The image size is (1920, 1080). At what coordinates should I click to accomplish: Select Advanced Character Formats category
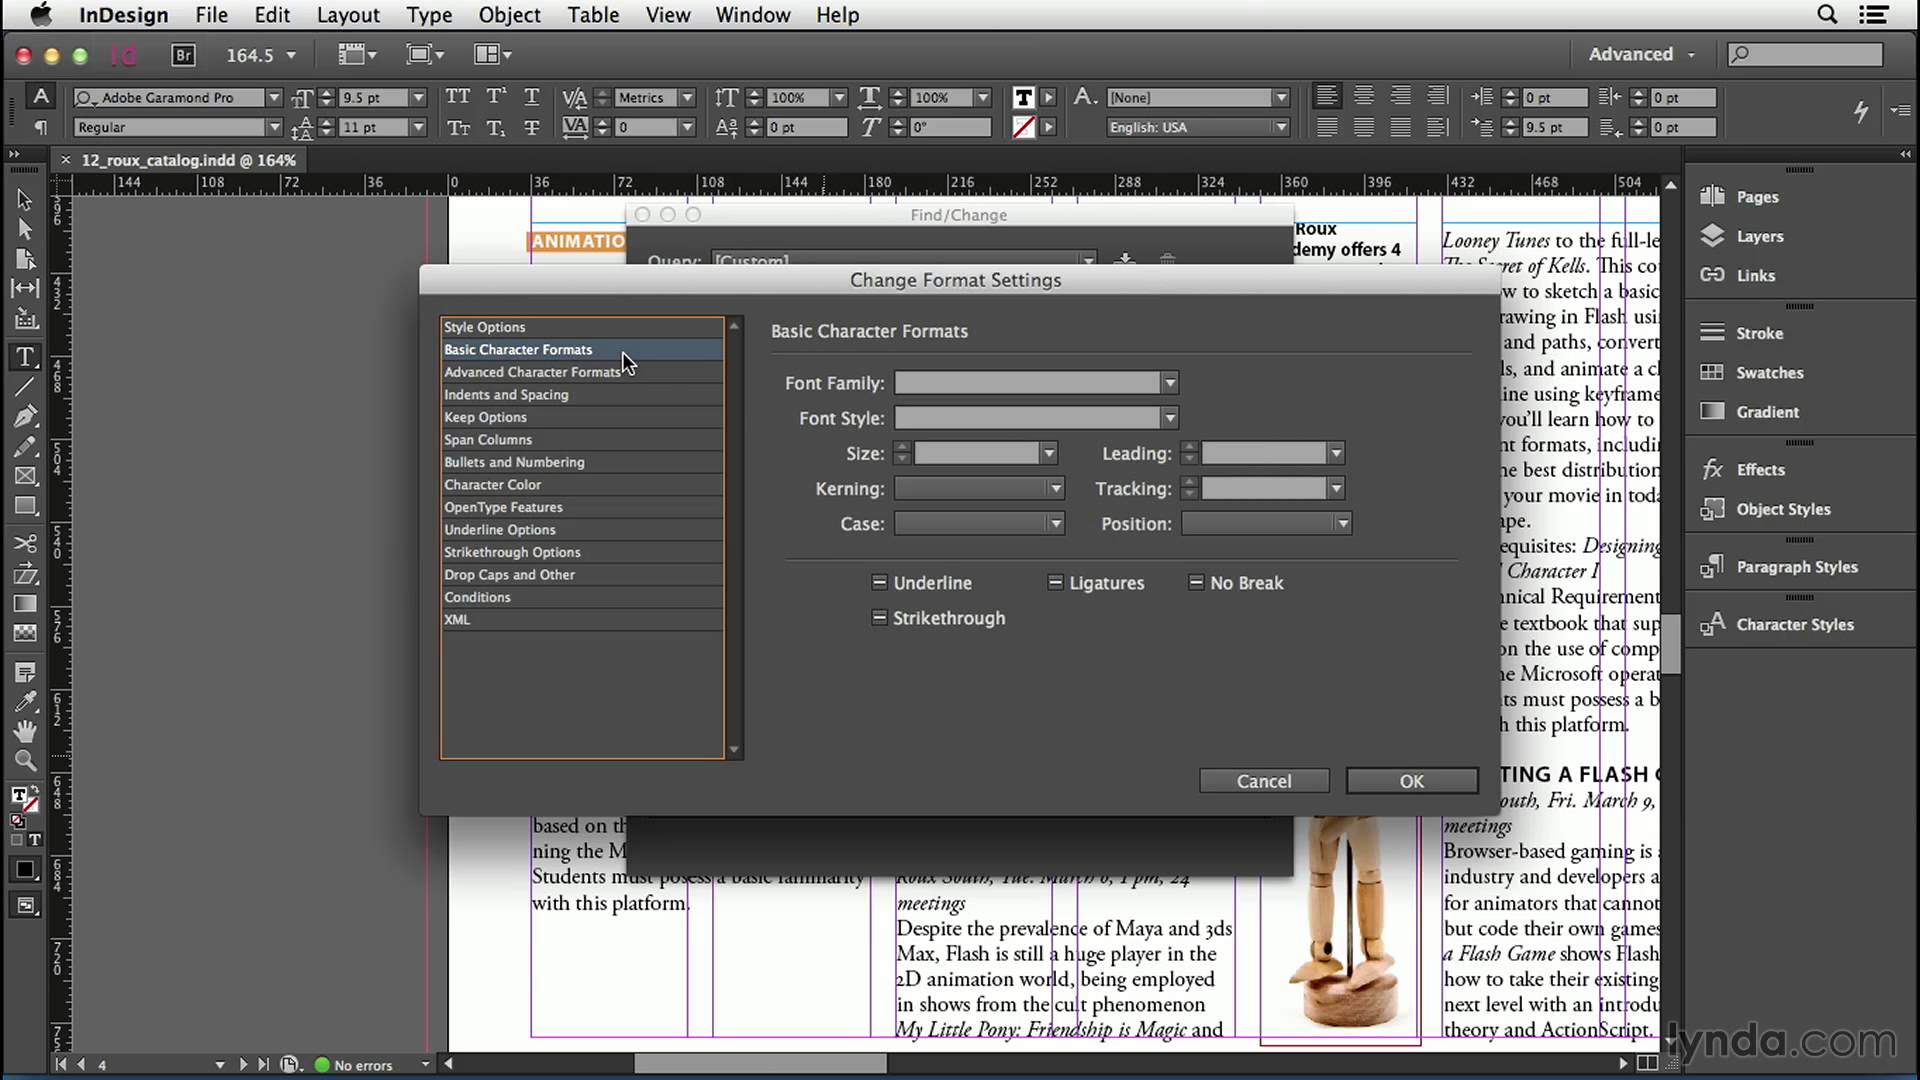[x=582, y=372]
